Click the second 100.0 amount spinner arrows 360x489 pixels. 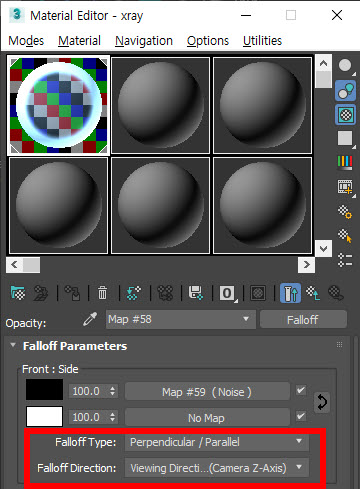click(113, 417)
